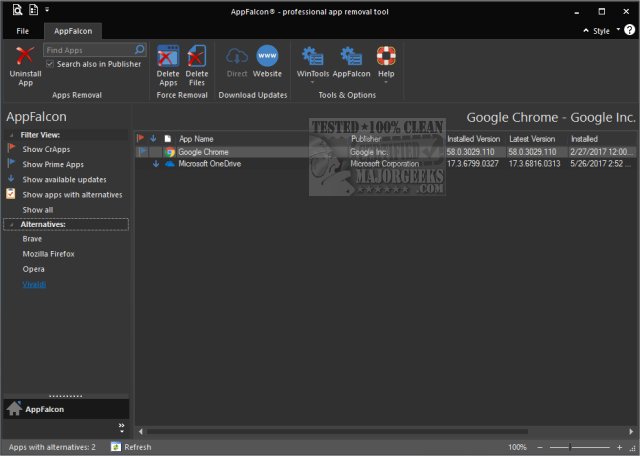Collapse the ribbon with the up arrow
This screenshot has height=456, width=640.
click(586, 30)
